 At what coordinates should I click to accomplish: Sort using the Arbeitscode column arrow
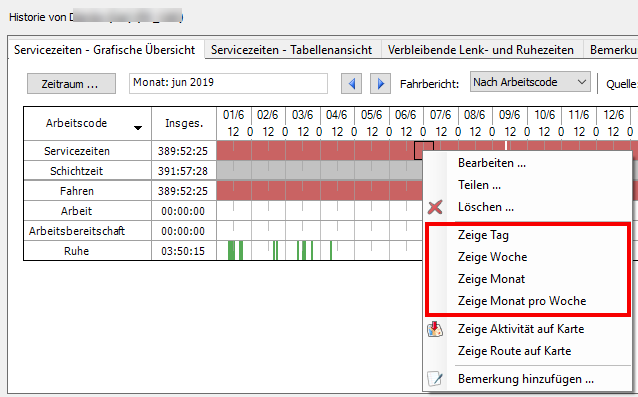point(138,128)
